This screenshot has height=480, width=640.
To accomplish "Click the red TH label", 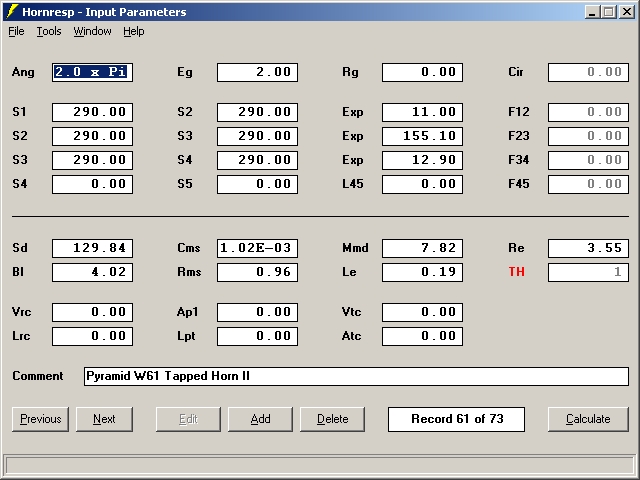I will [516, 272].
